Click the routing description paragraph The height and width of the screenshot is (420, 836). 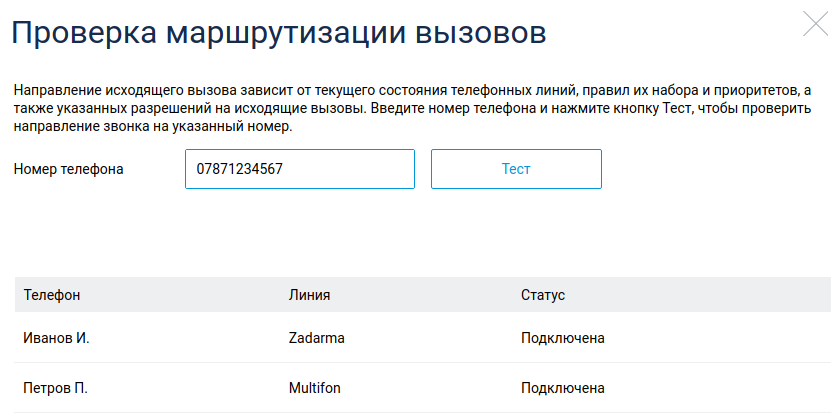coord(412,109)
